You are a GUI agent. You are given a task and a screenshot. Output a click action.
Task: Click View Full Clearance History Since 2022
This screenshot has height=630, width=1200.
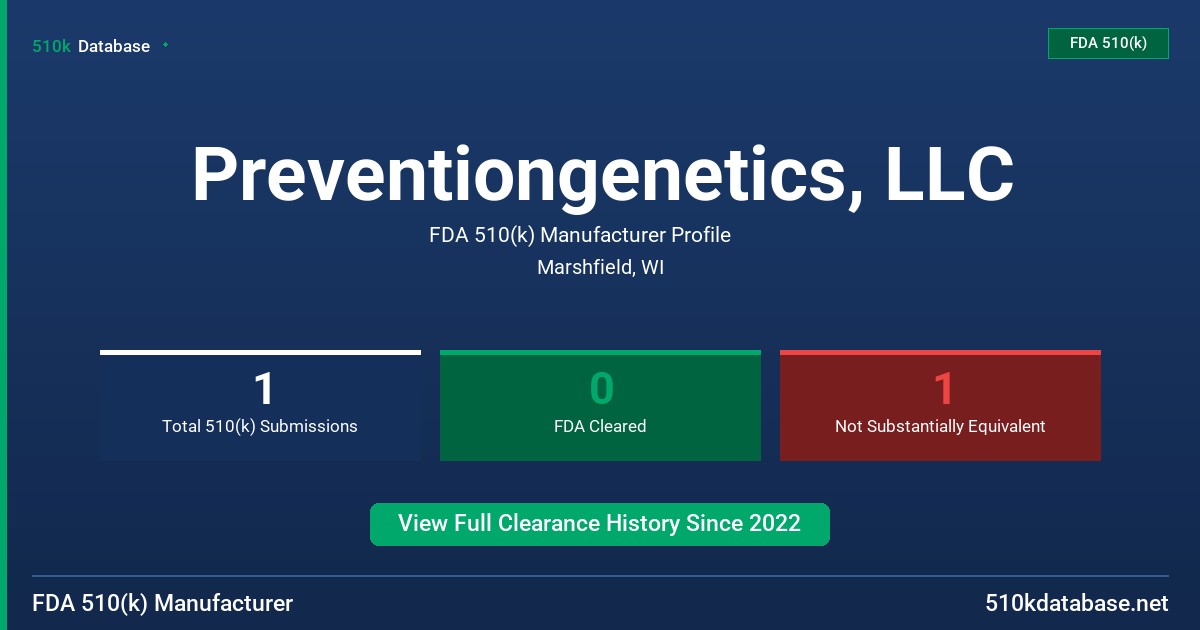pos(600,524)
